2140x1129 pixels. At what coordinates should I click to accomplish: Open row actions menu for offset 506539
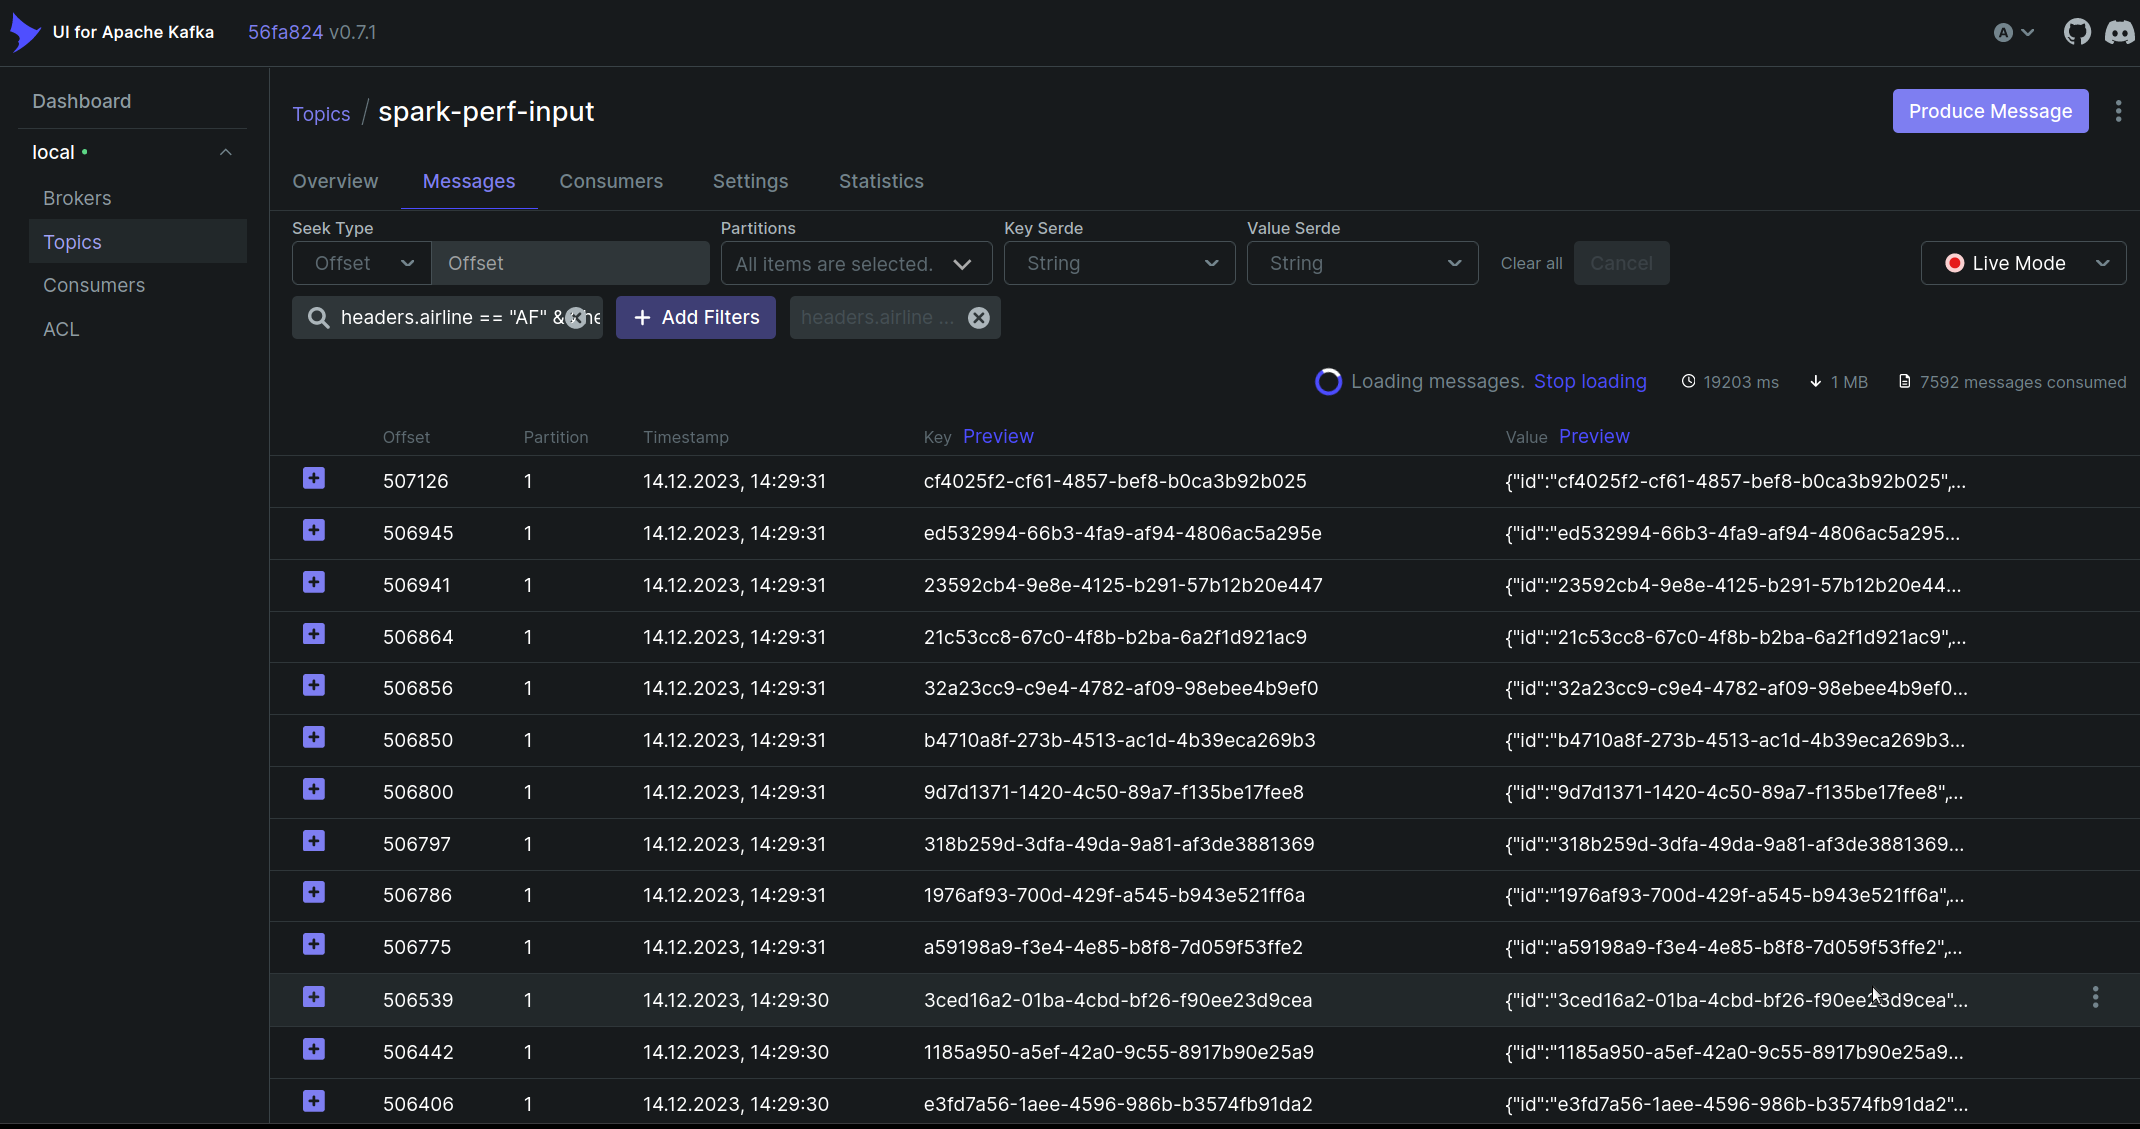2095,998
